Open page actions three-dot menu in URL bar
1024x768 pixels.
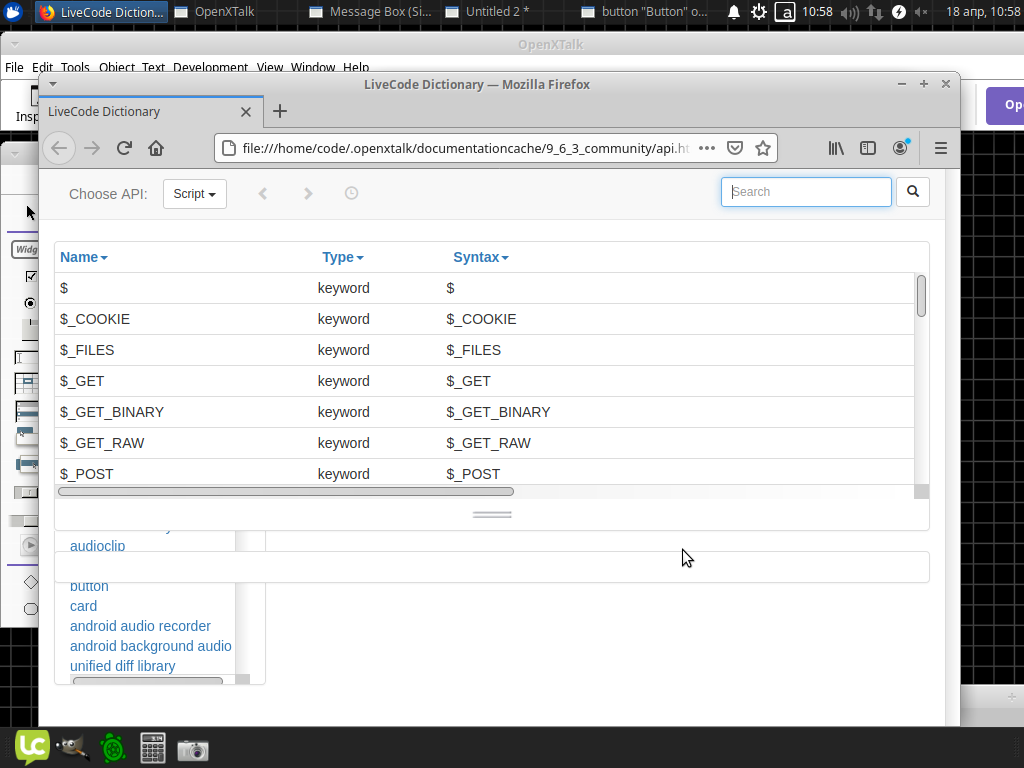coord(707,148)
